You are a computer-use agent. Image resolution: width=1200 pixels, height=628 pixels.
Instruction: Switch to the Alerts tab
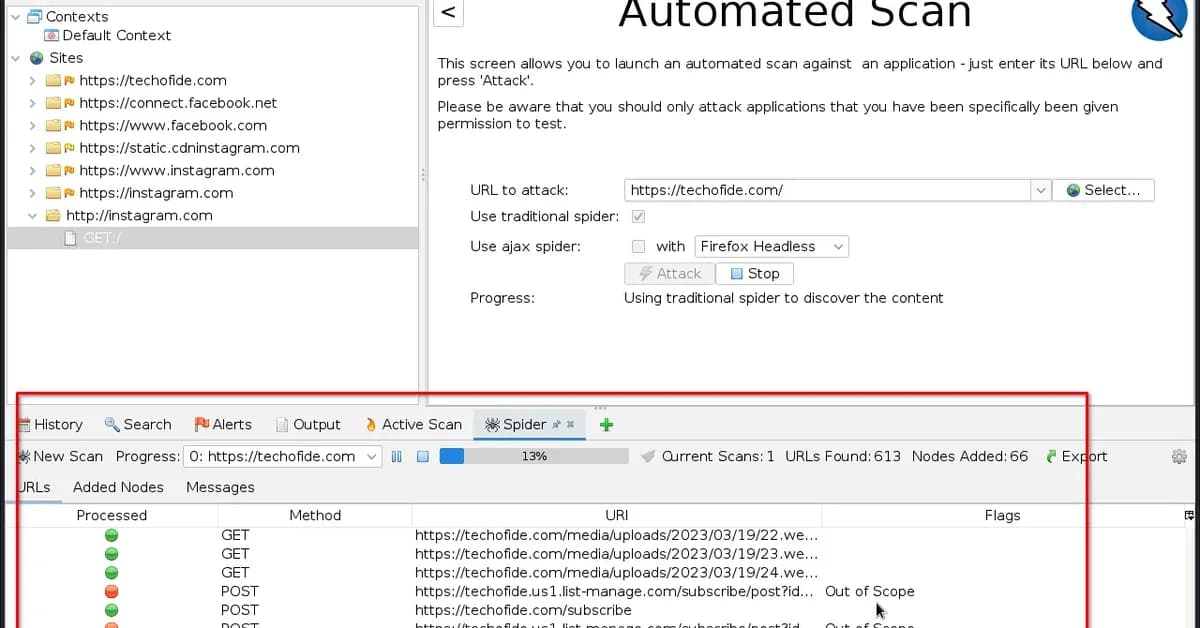point(223,424)
